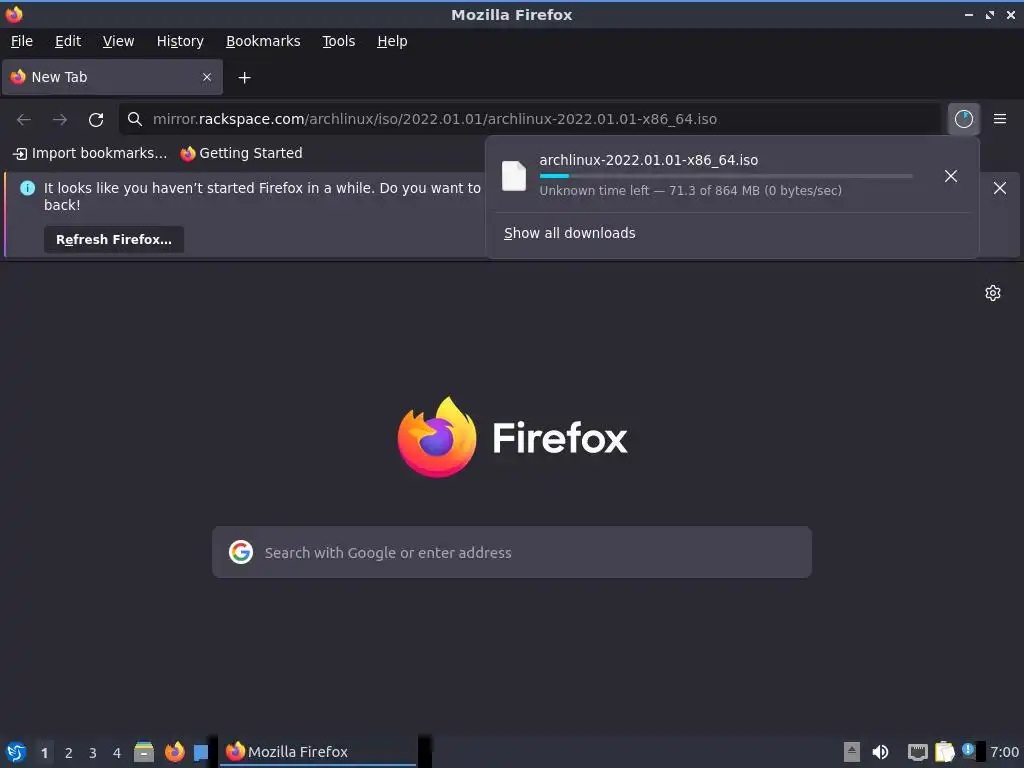The height and width of the screenshot is (768, 1024).
Task: Open the system start menu icon
Action: click(x=15, y=752)
